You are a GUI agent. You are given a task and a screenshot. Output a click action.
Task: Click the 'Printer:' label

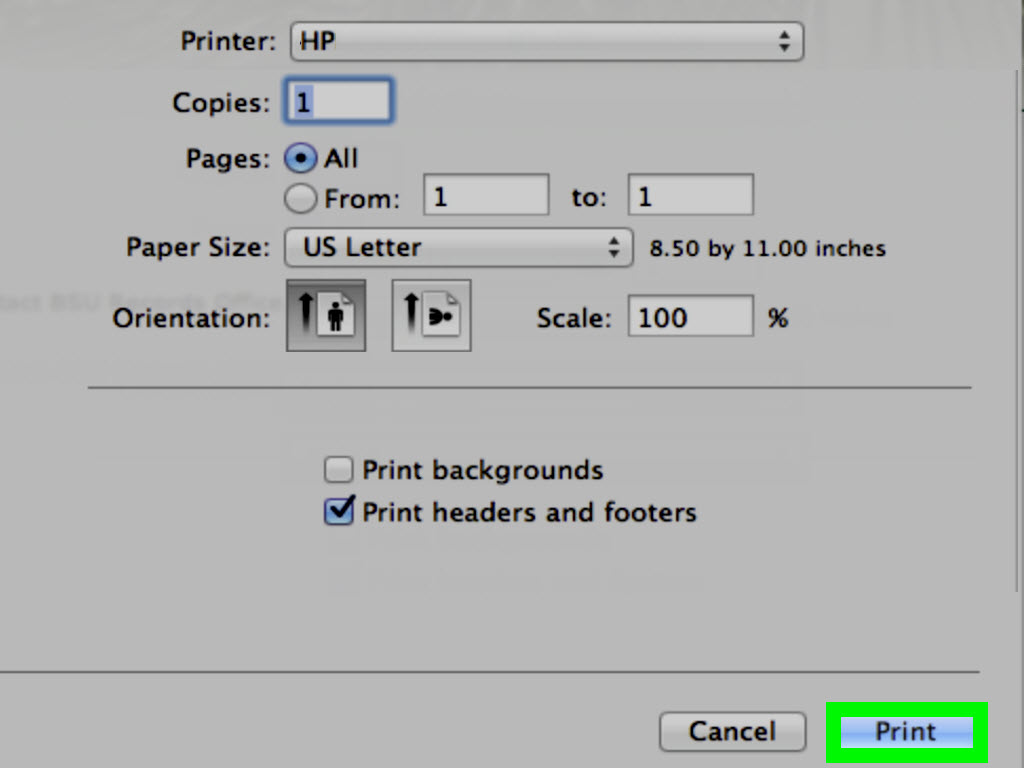pos(229,42)
